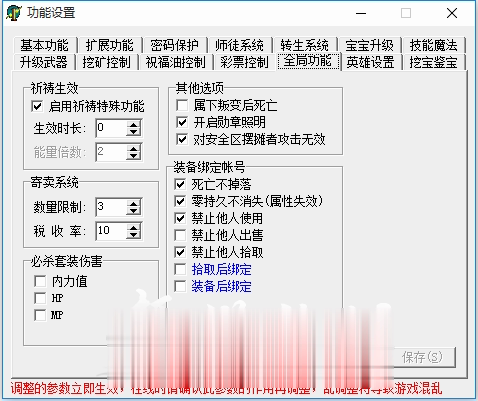Viewport: 478px width, 401px height.
Task: Click the 保存(S) button
Action: (x=422, y=357)
